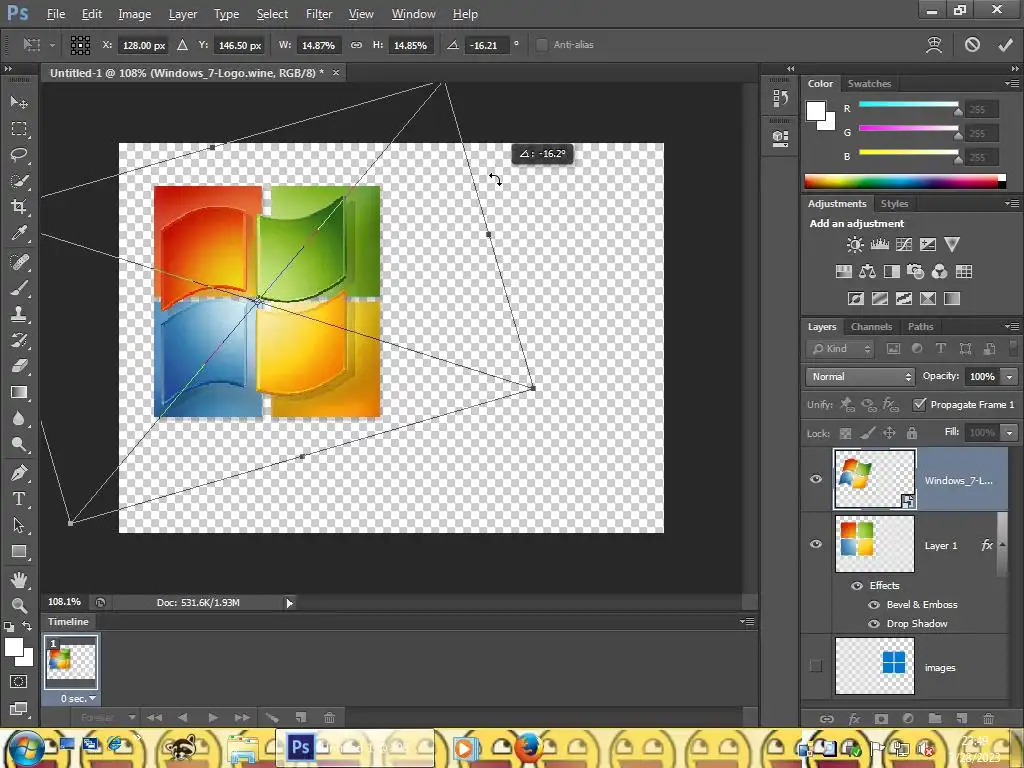Select the Brush tool

(19, 288)
